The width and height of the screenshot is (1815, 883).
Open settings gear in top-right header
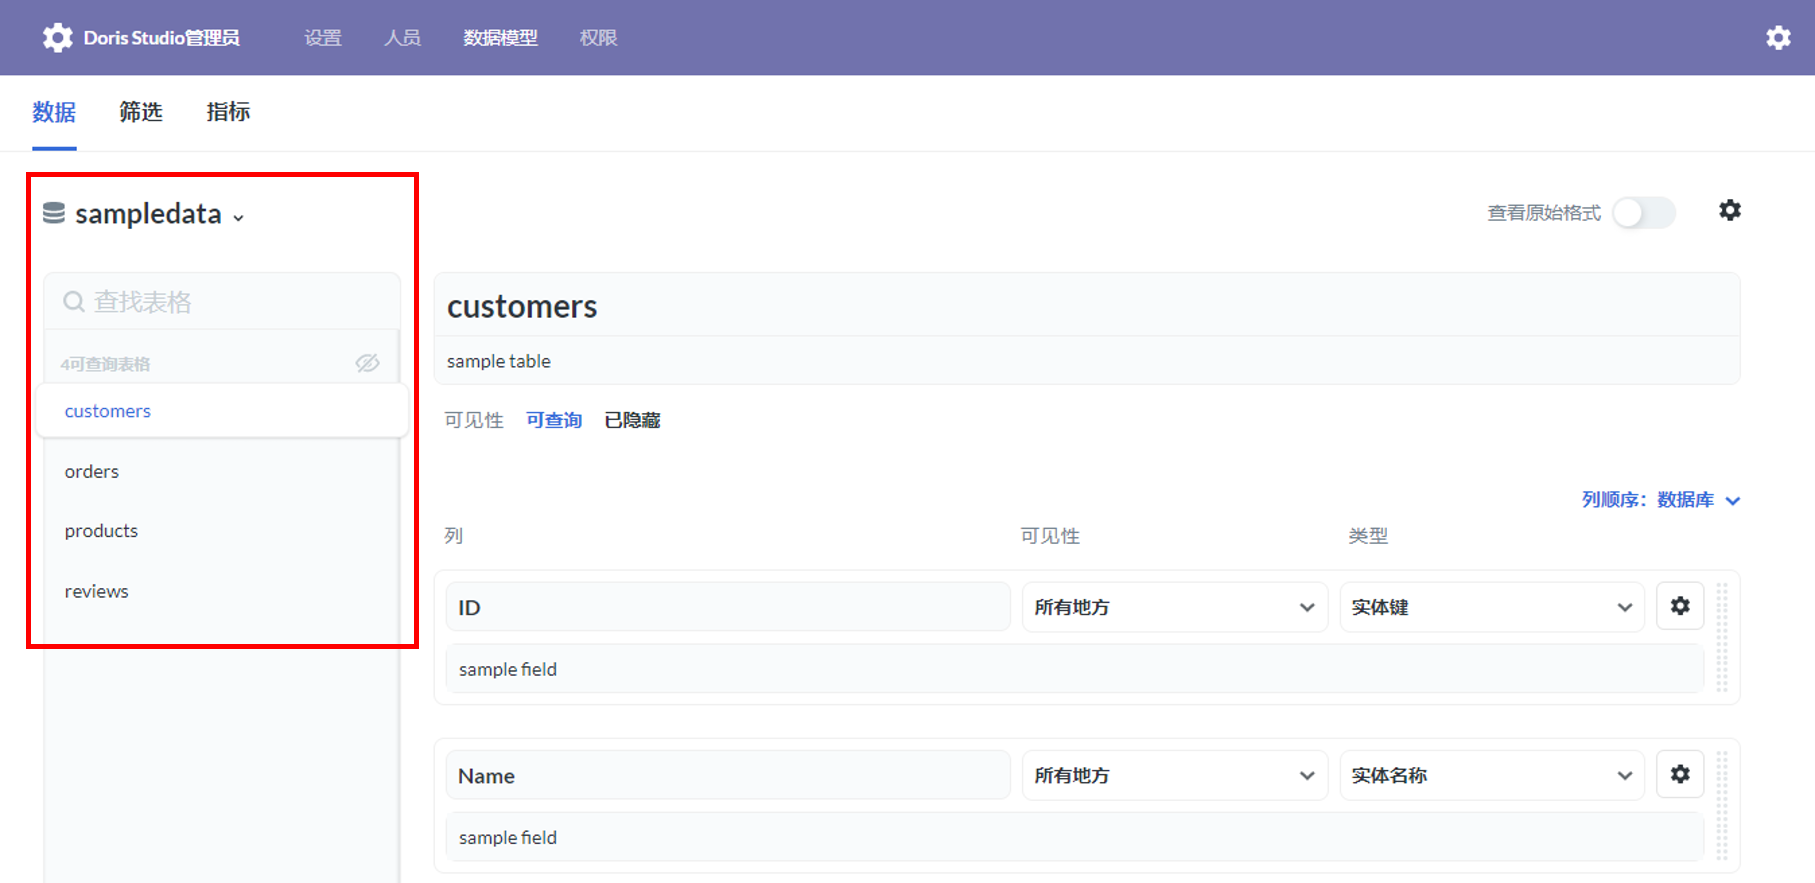1778,38
